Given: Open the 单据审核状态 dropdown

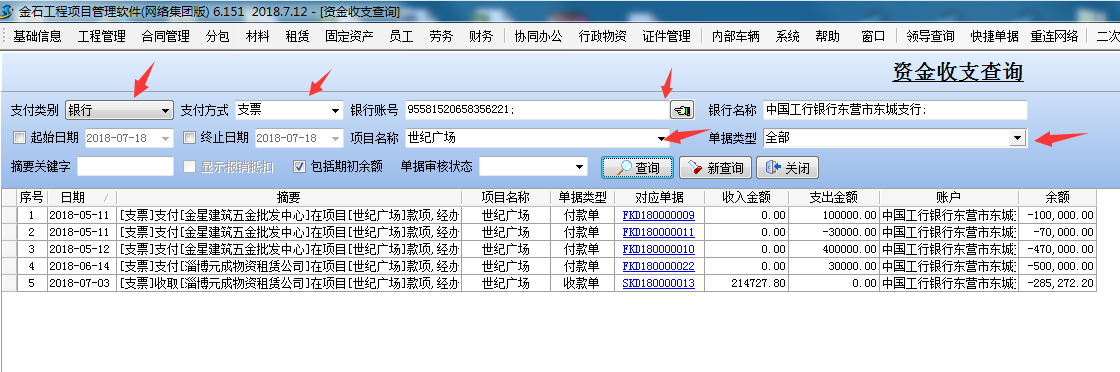Looking at the screenshot, I should coord(580,167).
